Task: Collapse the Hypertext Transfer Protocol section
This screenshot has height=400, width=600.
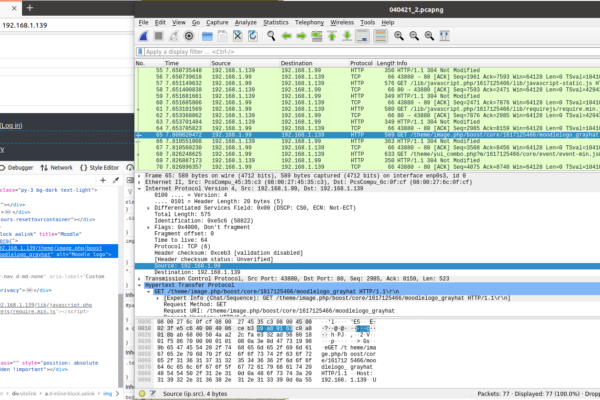Action: click(x=140, y=285)
